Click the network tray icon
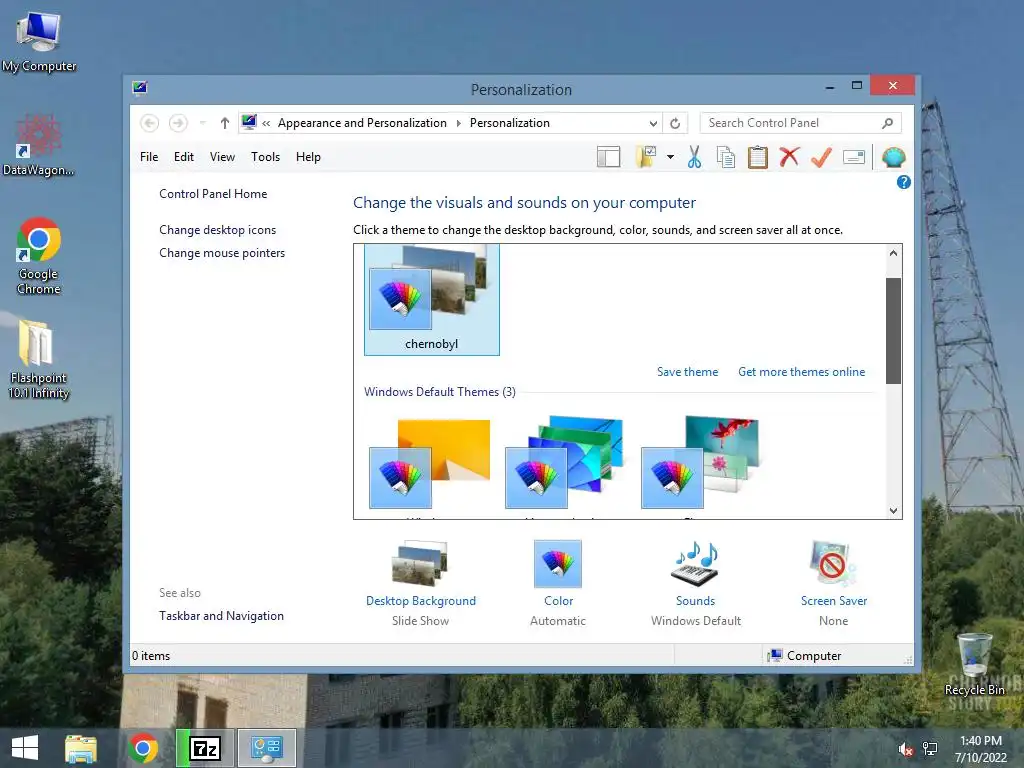Screen dimensions: 1024x768 929,749
